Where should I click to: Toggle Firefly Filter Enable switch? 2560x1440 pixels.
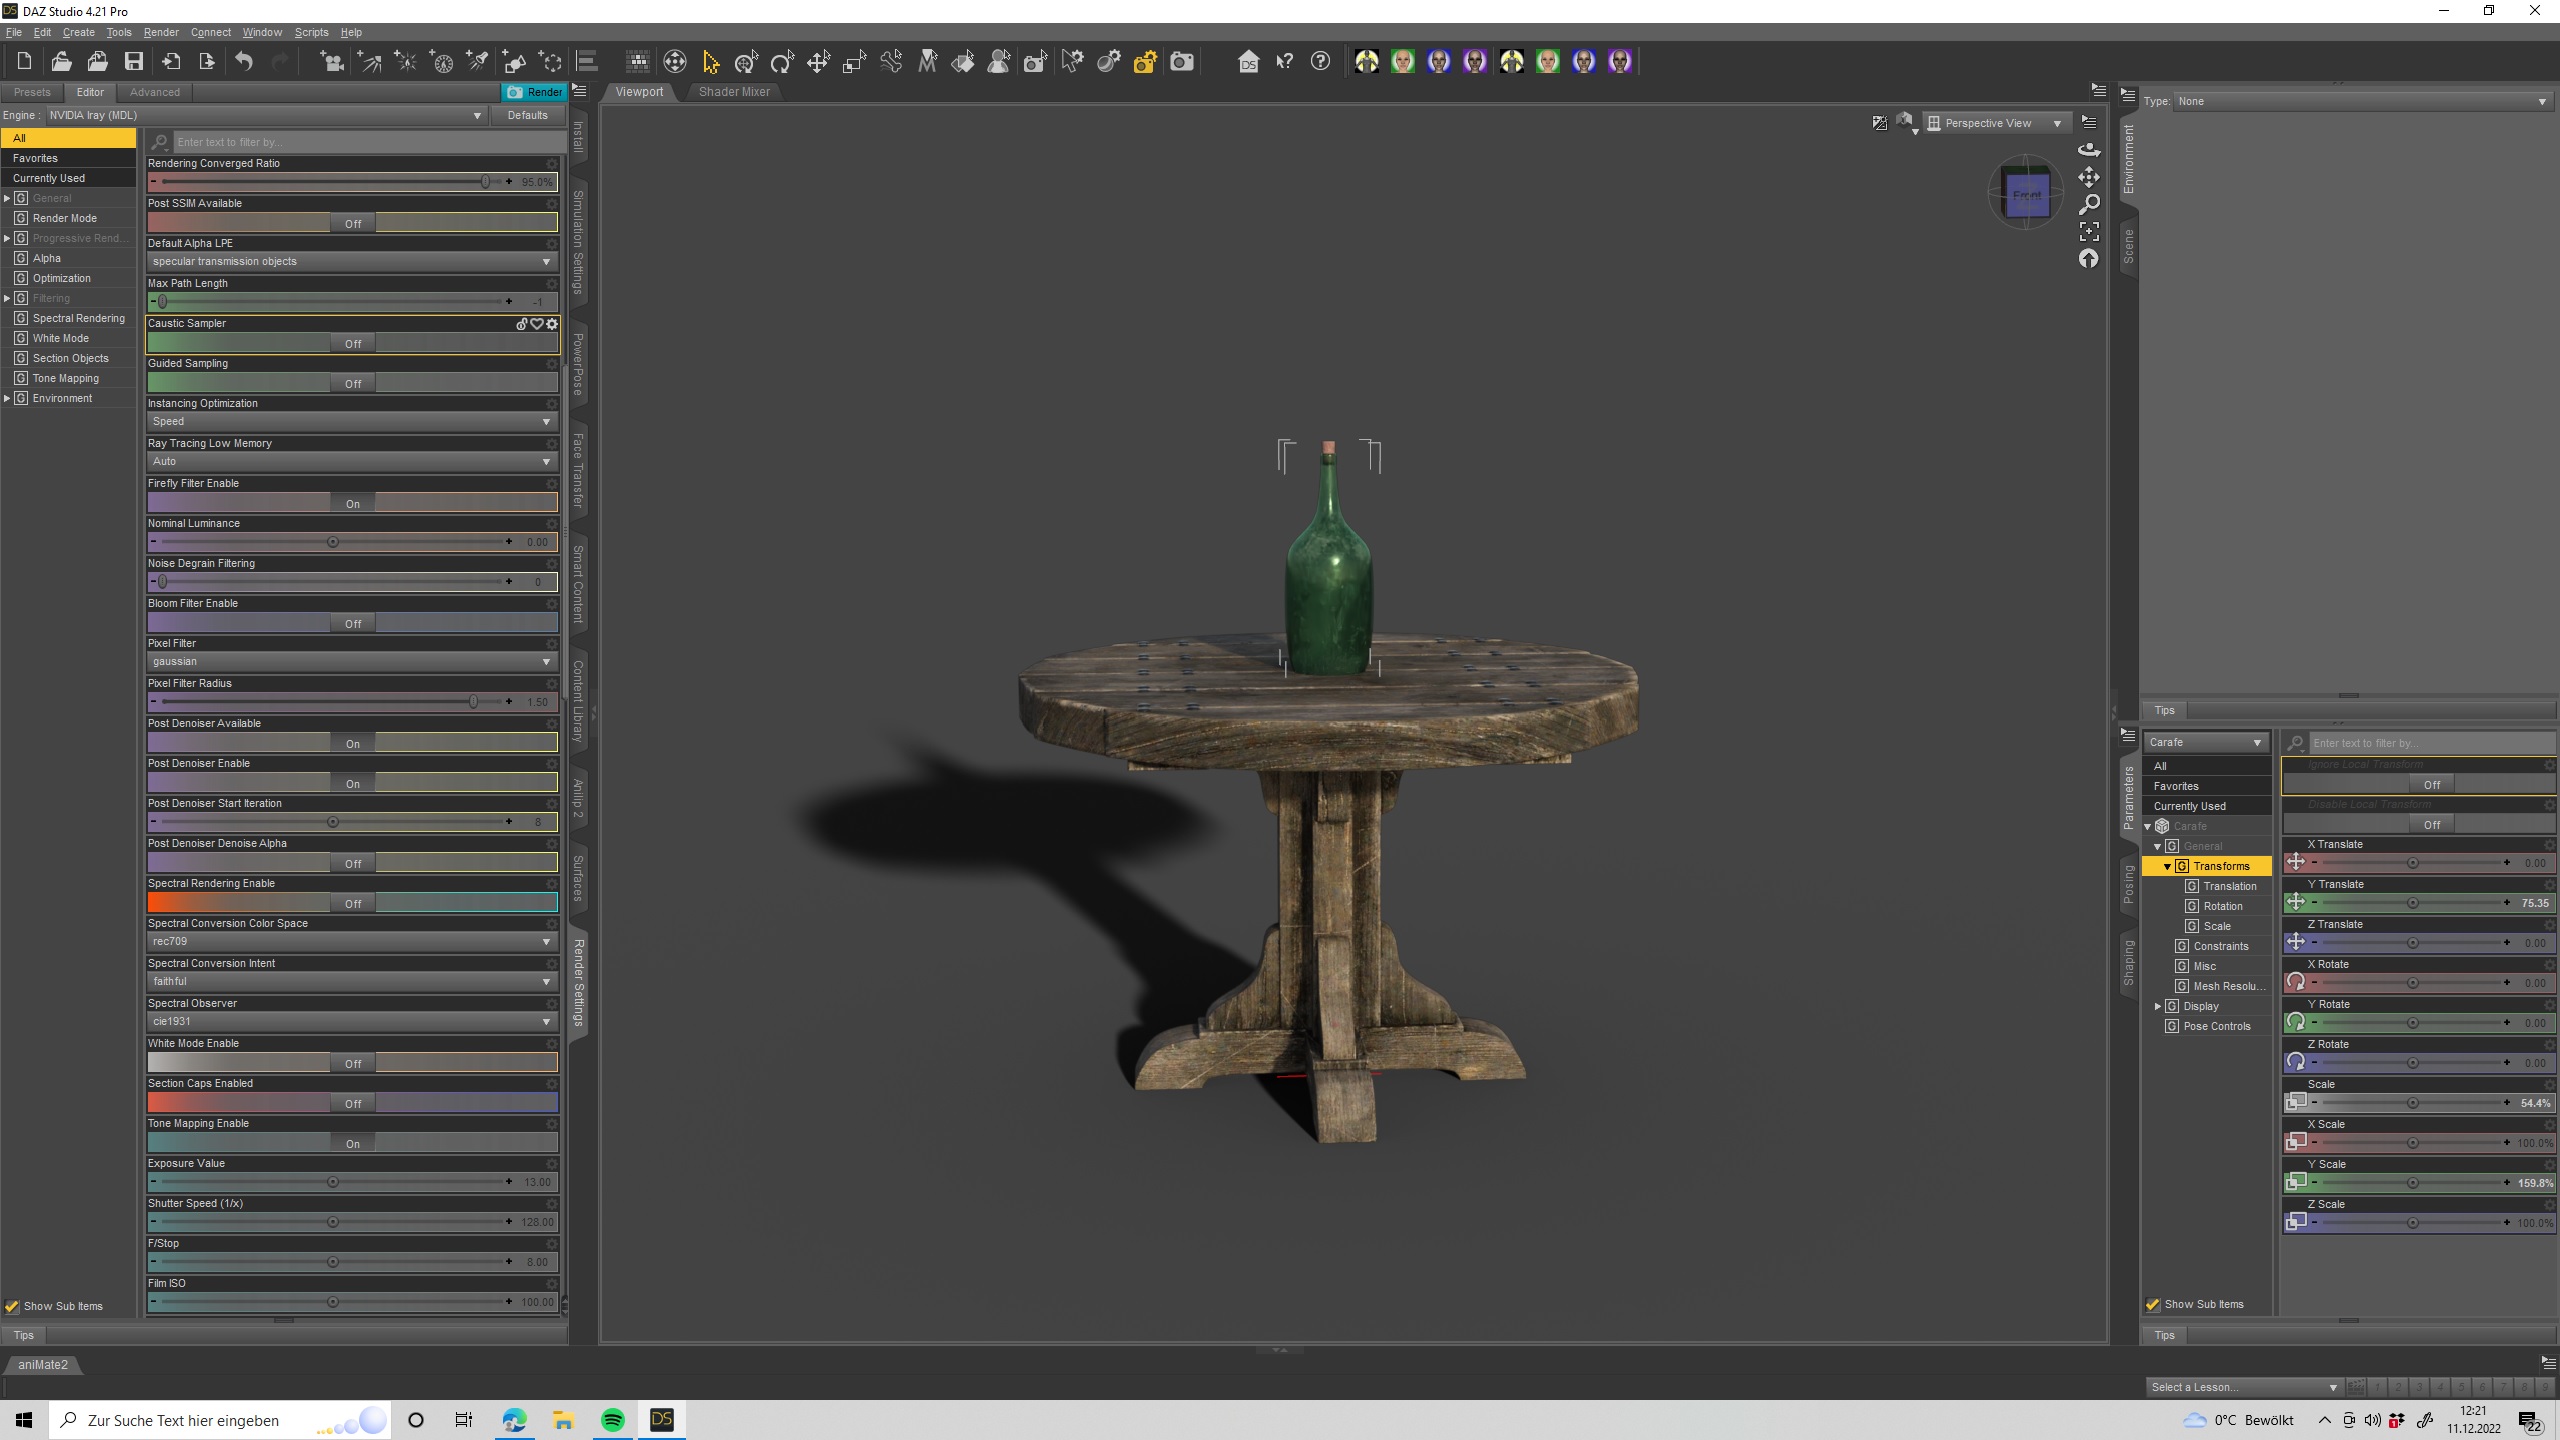click(352, 503)
